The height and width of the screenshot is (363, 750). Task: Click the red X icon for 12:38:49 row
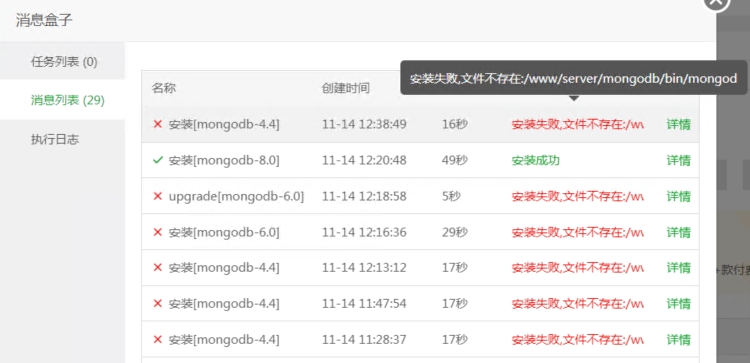pyautogui.click(x=157, y=124)
